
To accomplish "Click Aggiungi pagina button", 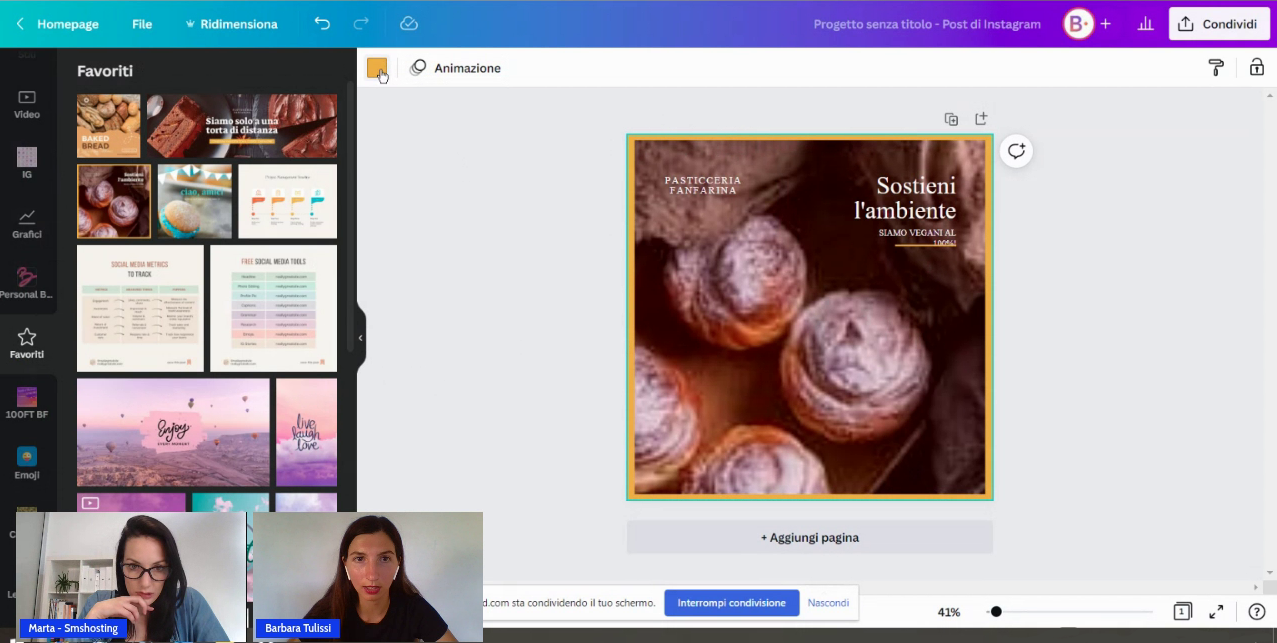I will tap(809, 538).
